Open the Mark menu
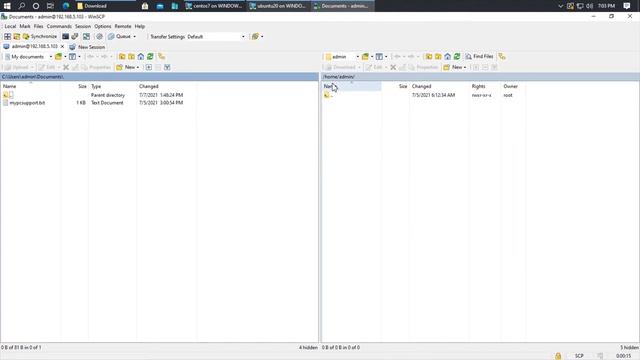640x360 pixels. (x=25, y=26)
